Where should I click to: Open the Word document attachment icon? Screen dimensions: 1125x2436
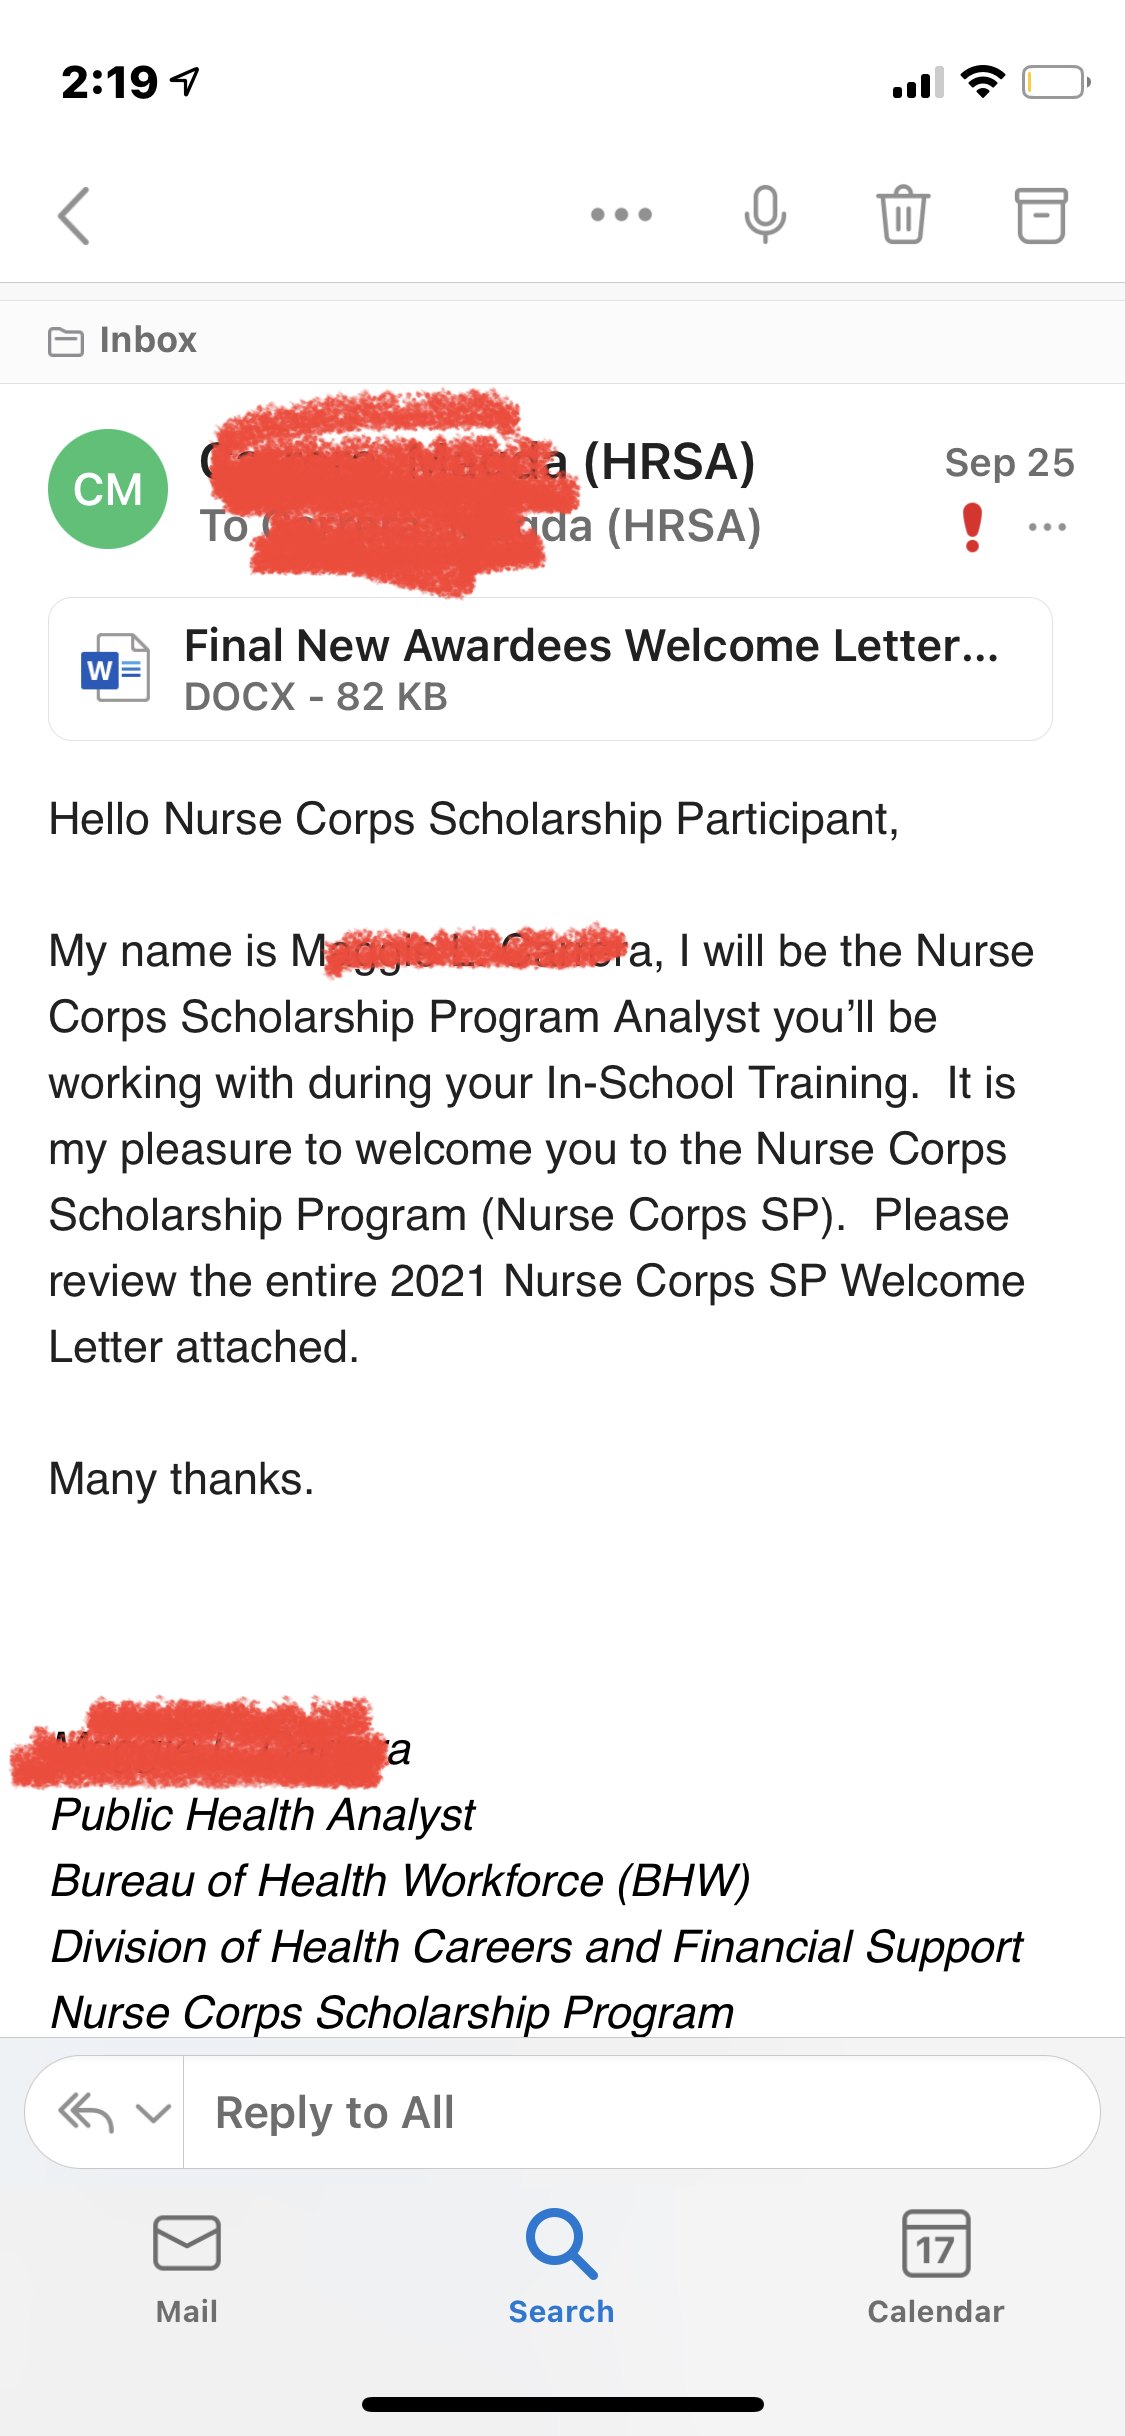point(115,668)
